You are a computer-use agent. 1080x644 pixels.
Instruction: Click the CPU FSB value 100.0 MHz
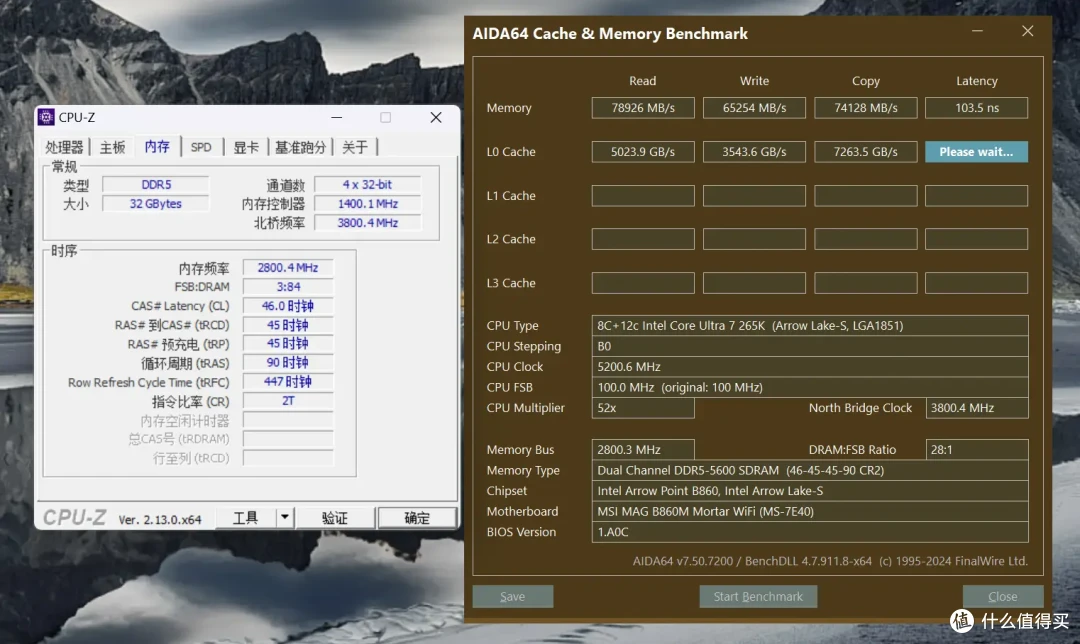point(810,388)
